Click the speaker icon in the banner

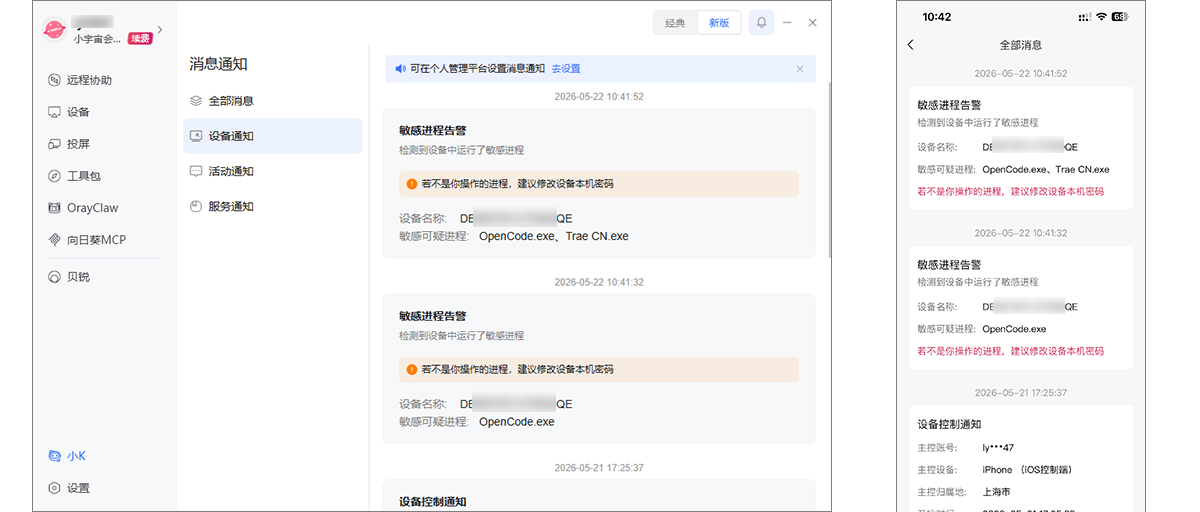click(400, 69)
